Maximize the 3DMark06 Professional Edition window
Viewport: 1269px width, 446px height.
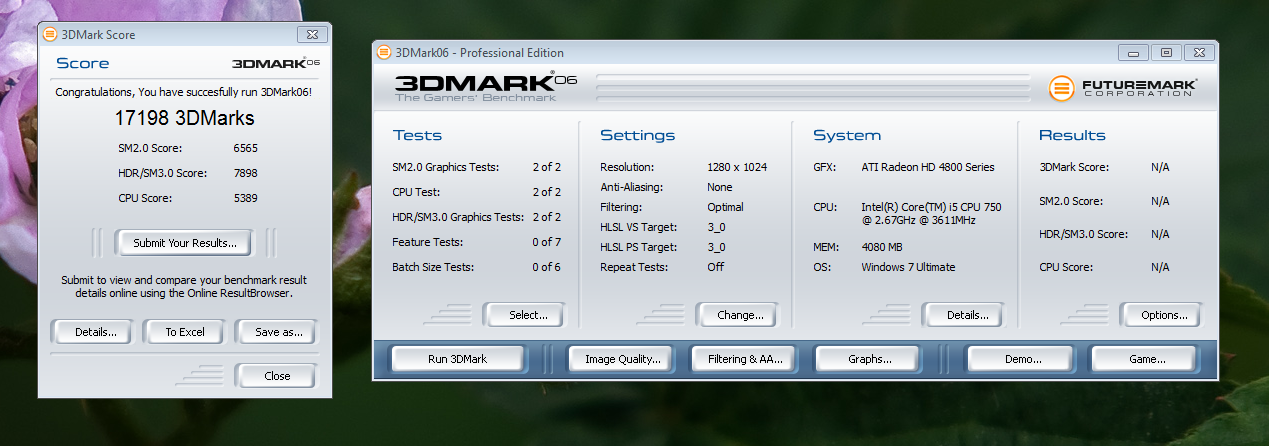click(1165, 53)
